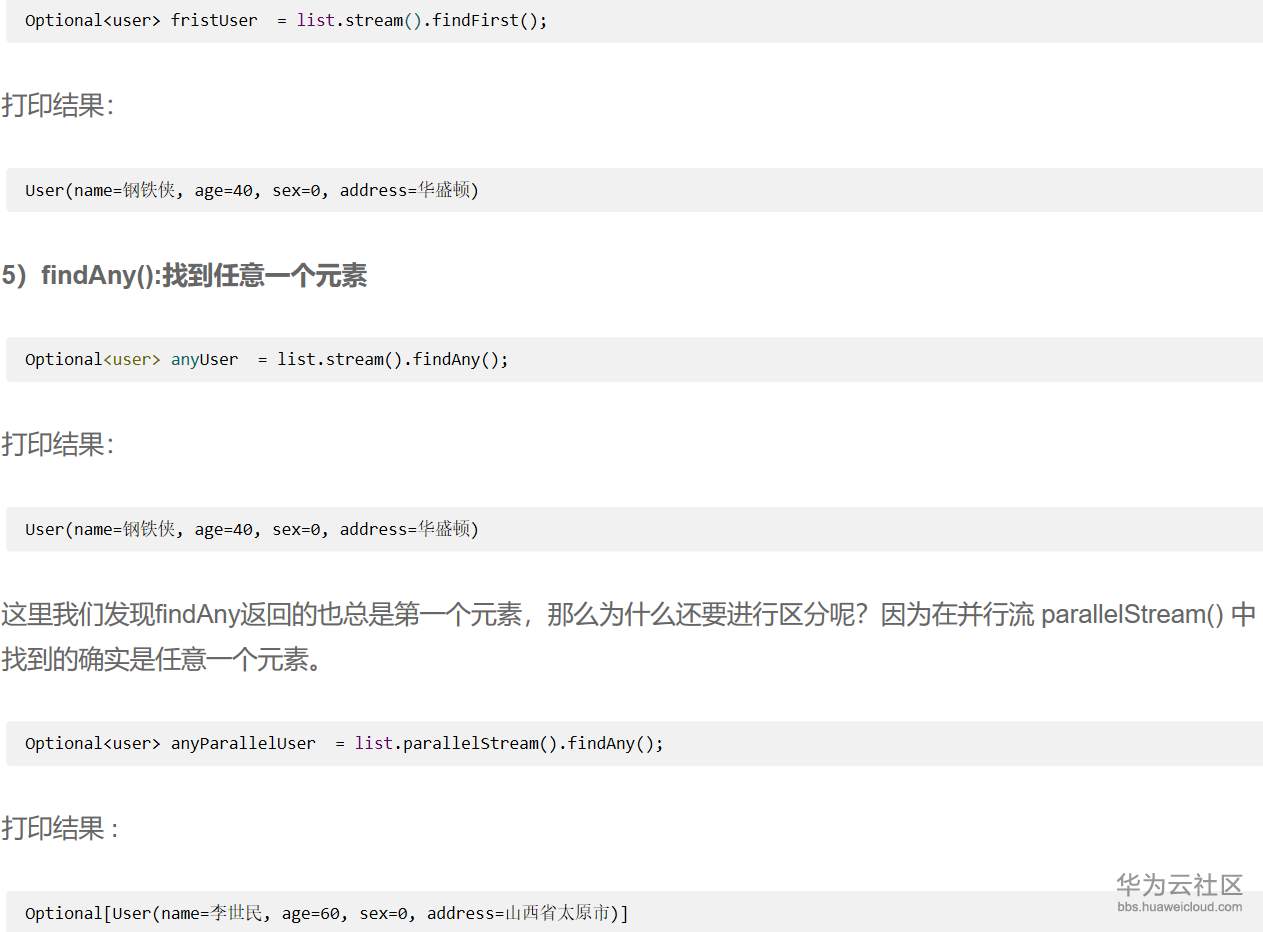Click the output 'Optional[User(name=李世民, age=60'
Screen dimensions: 1263x932
(x=327, y=913)
